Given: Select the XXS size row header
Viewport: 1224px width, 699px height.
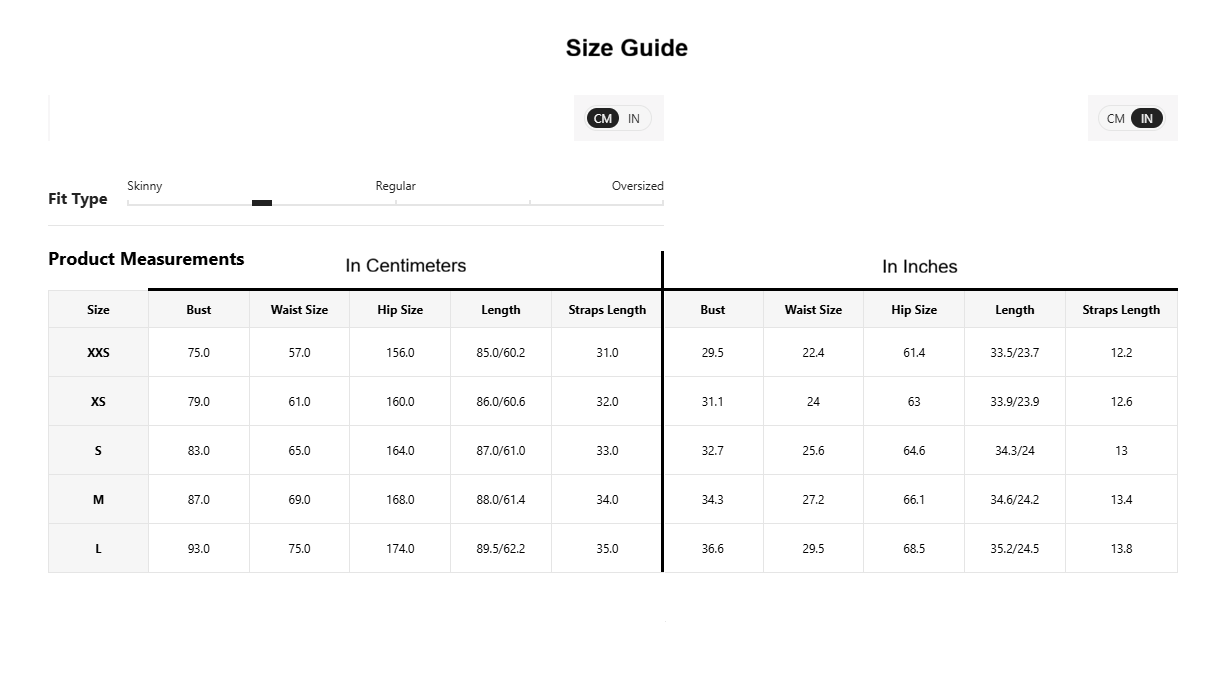Looking at the screenshot, I should pos(98,352).
